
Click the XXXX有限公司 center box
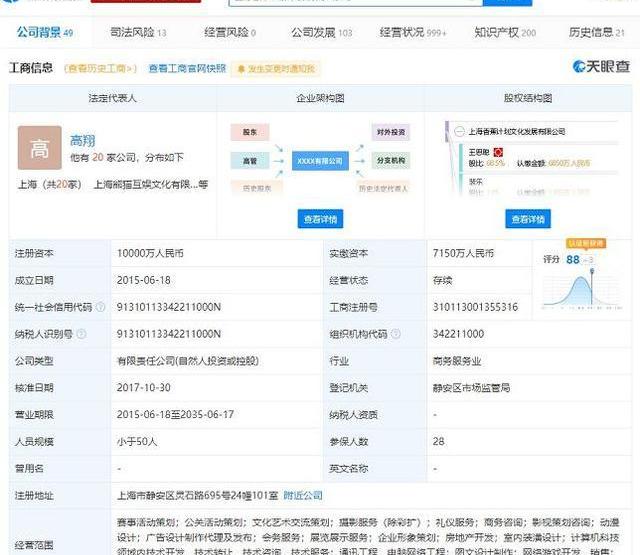320,161
